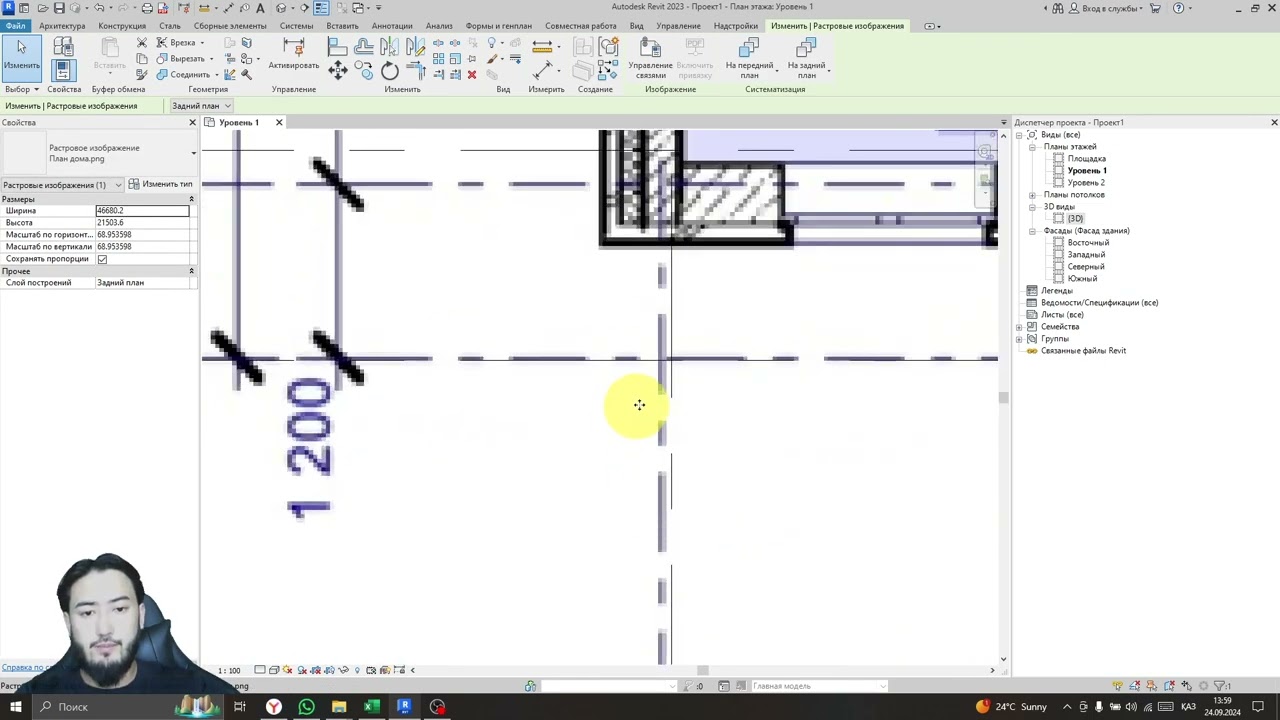The height and width of the screenshot is (720, 1280).
Task: Click the help question mark icon
Action: pos(1178,8)
